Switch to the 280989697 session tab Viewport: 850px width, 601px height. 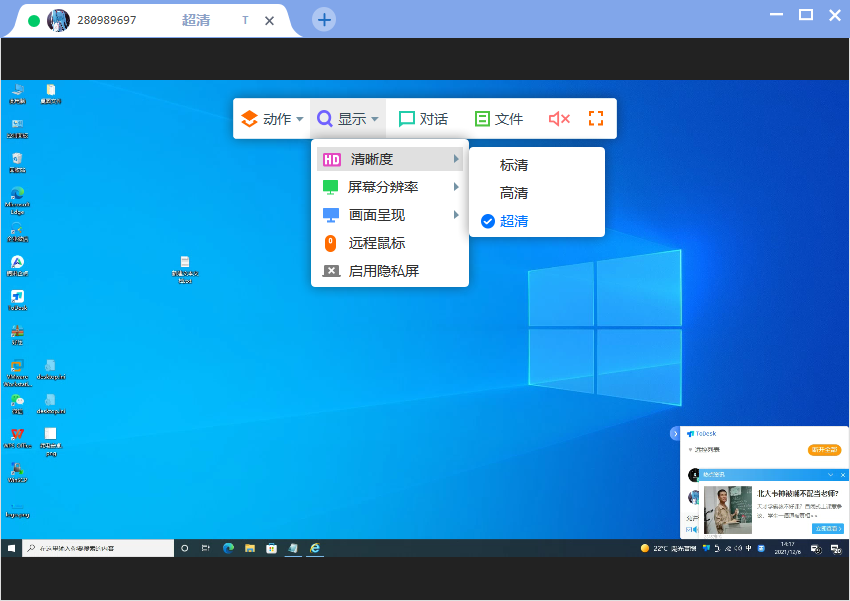[153, 21]
